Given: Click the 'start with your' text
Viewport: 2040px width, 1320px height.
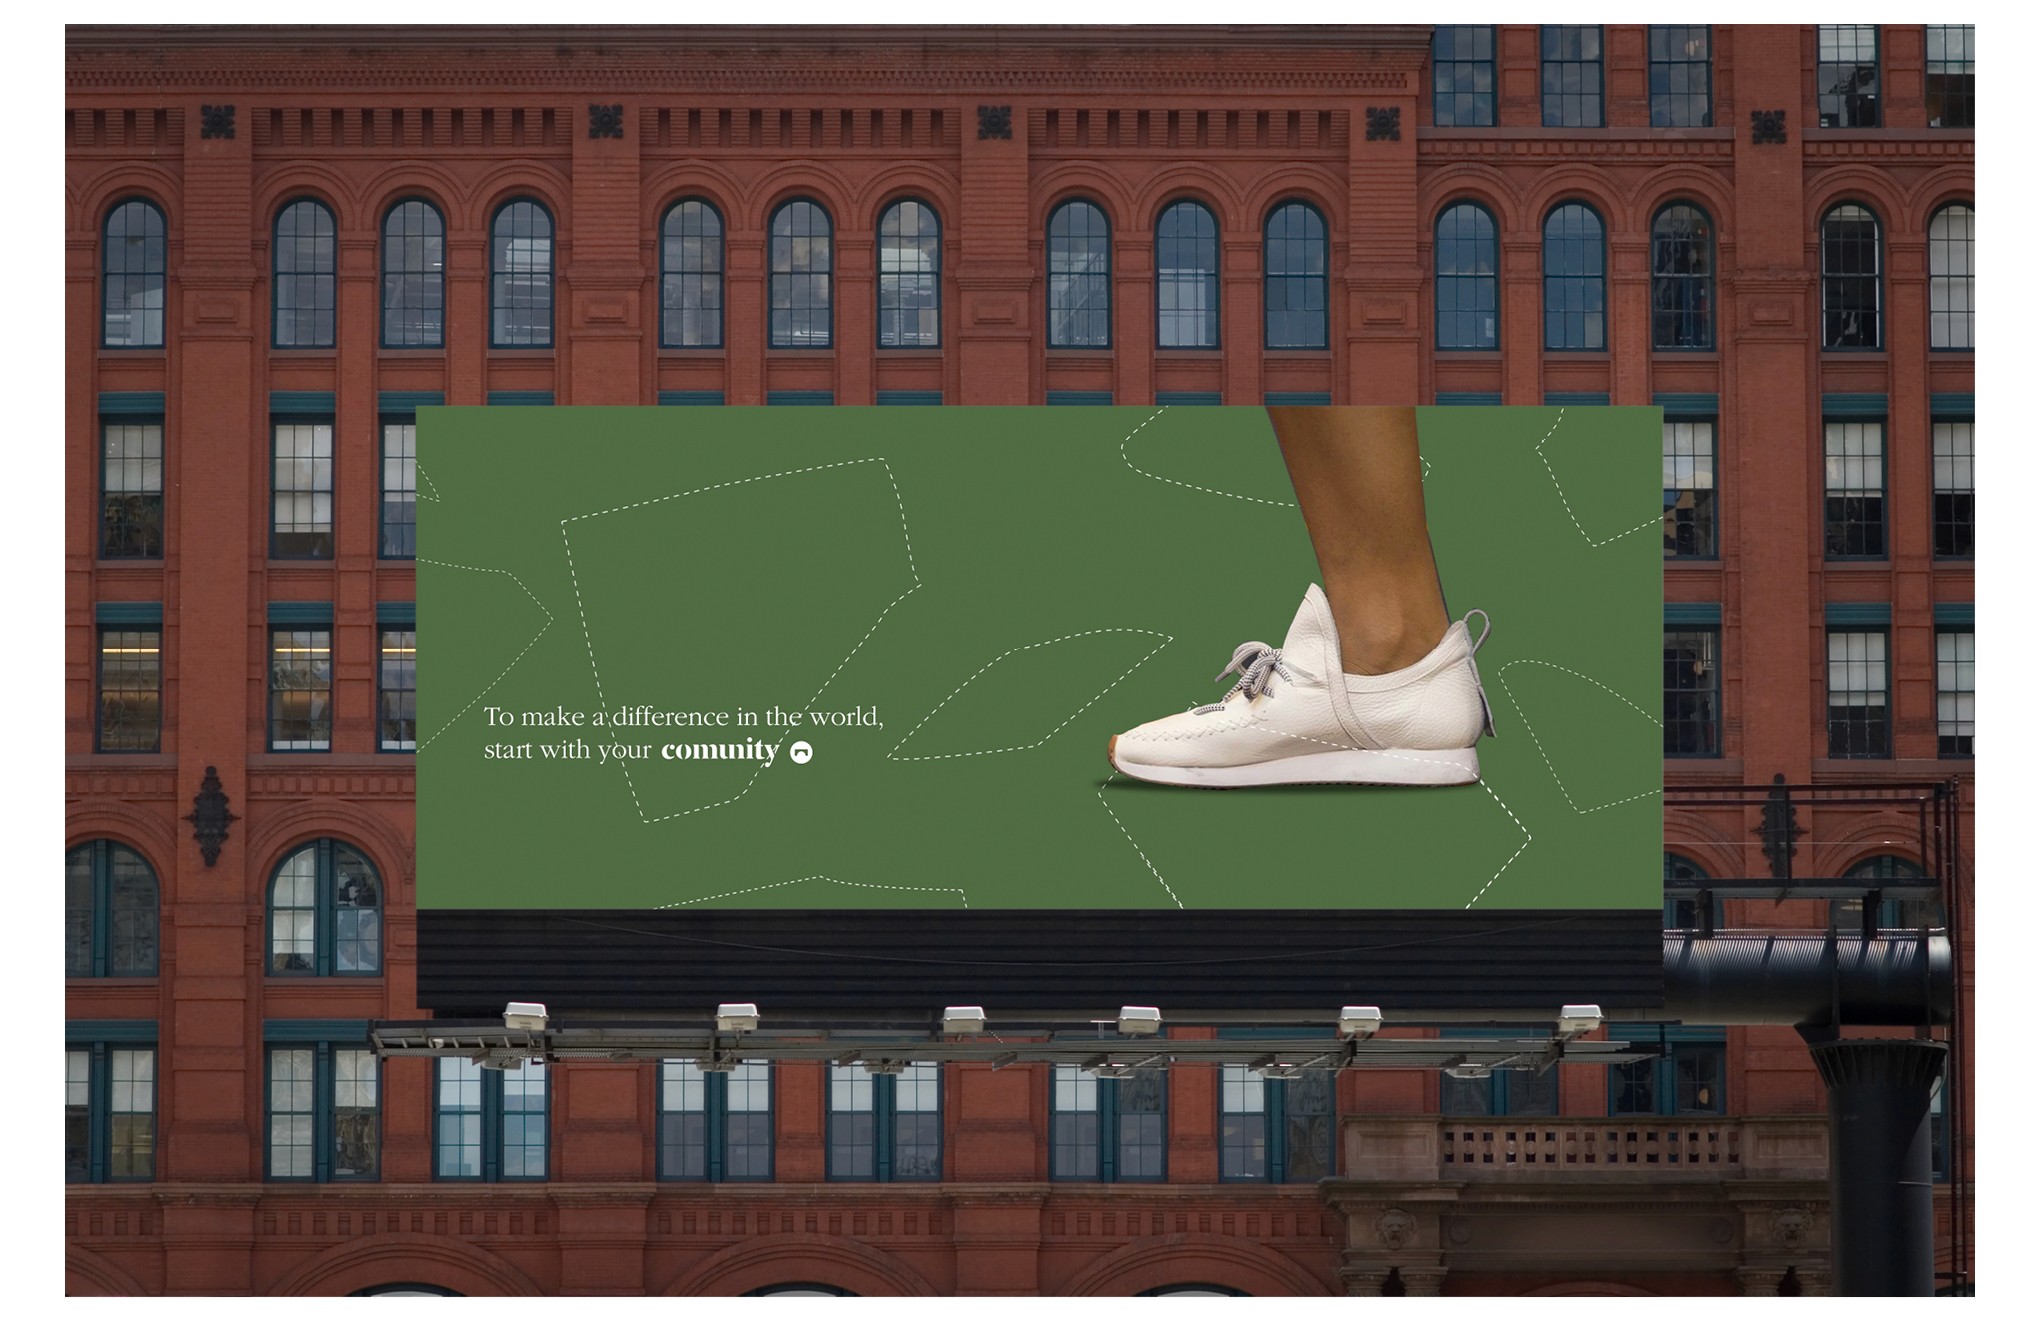Looking at the screenshot, I should [567, 750].
